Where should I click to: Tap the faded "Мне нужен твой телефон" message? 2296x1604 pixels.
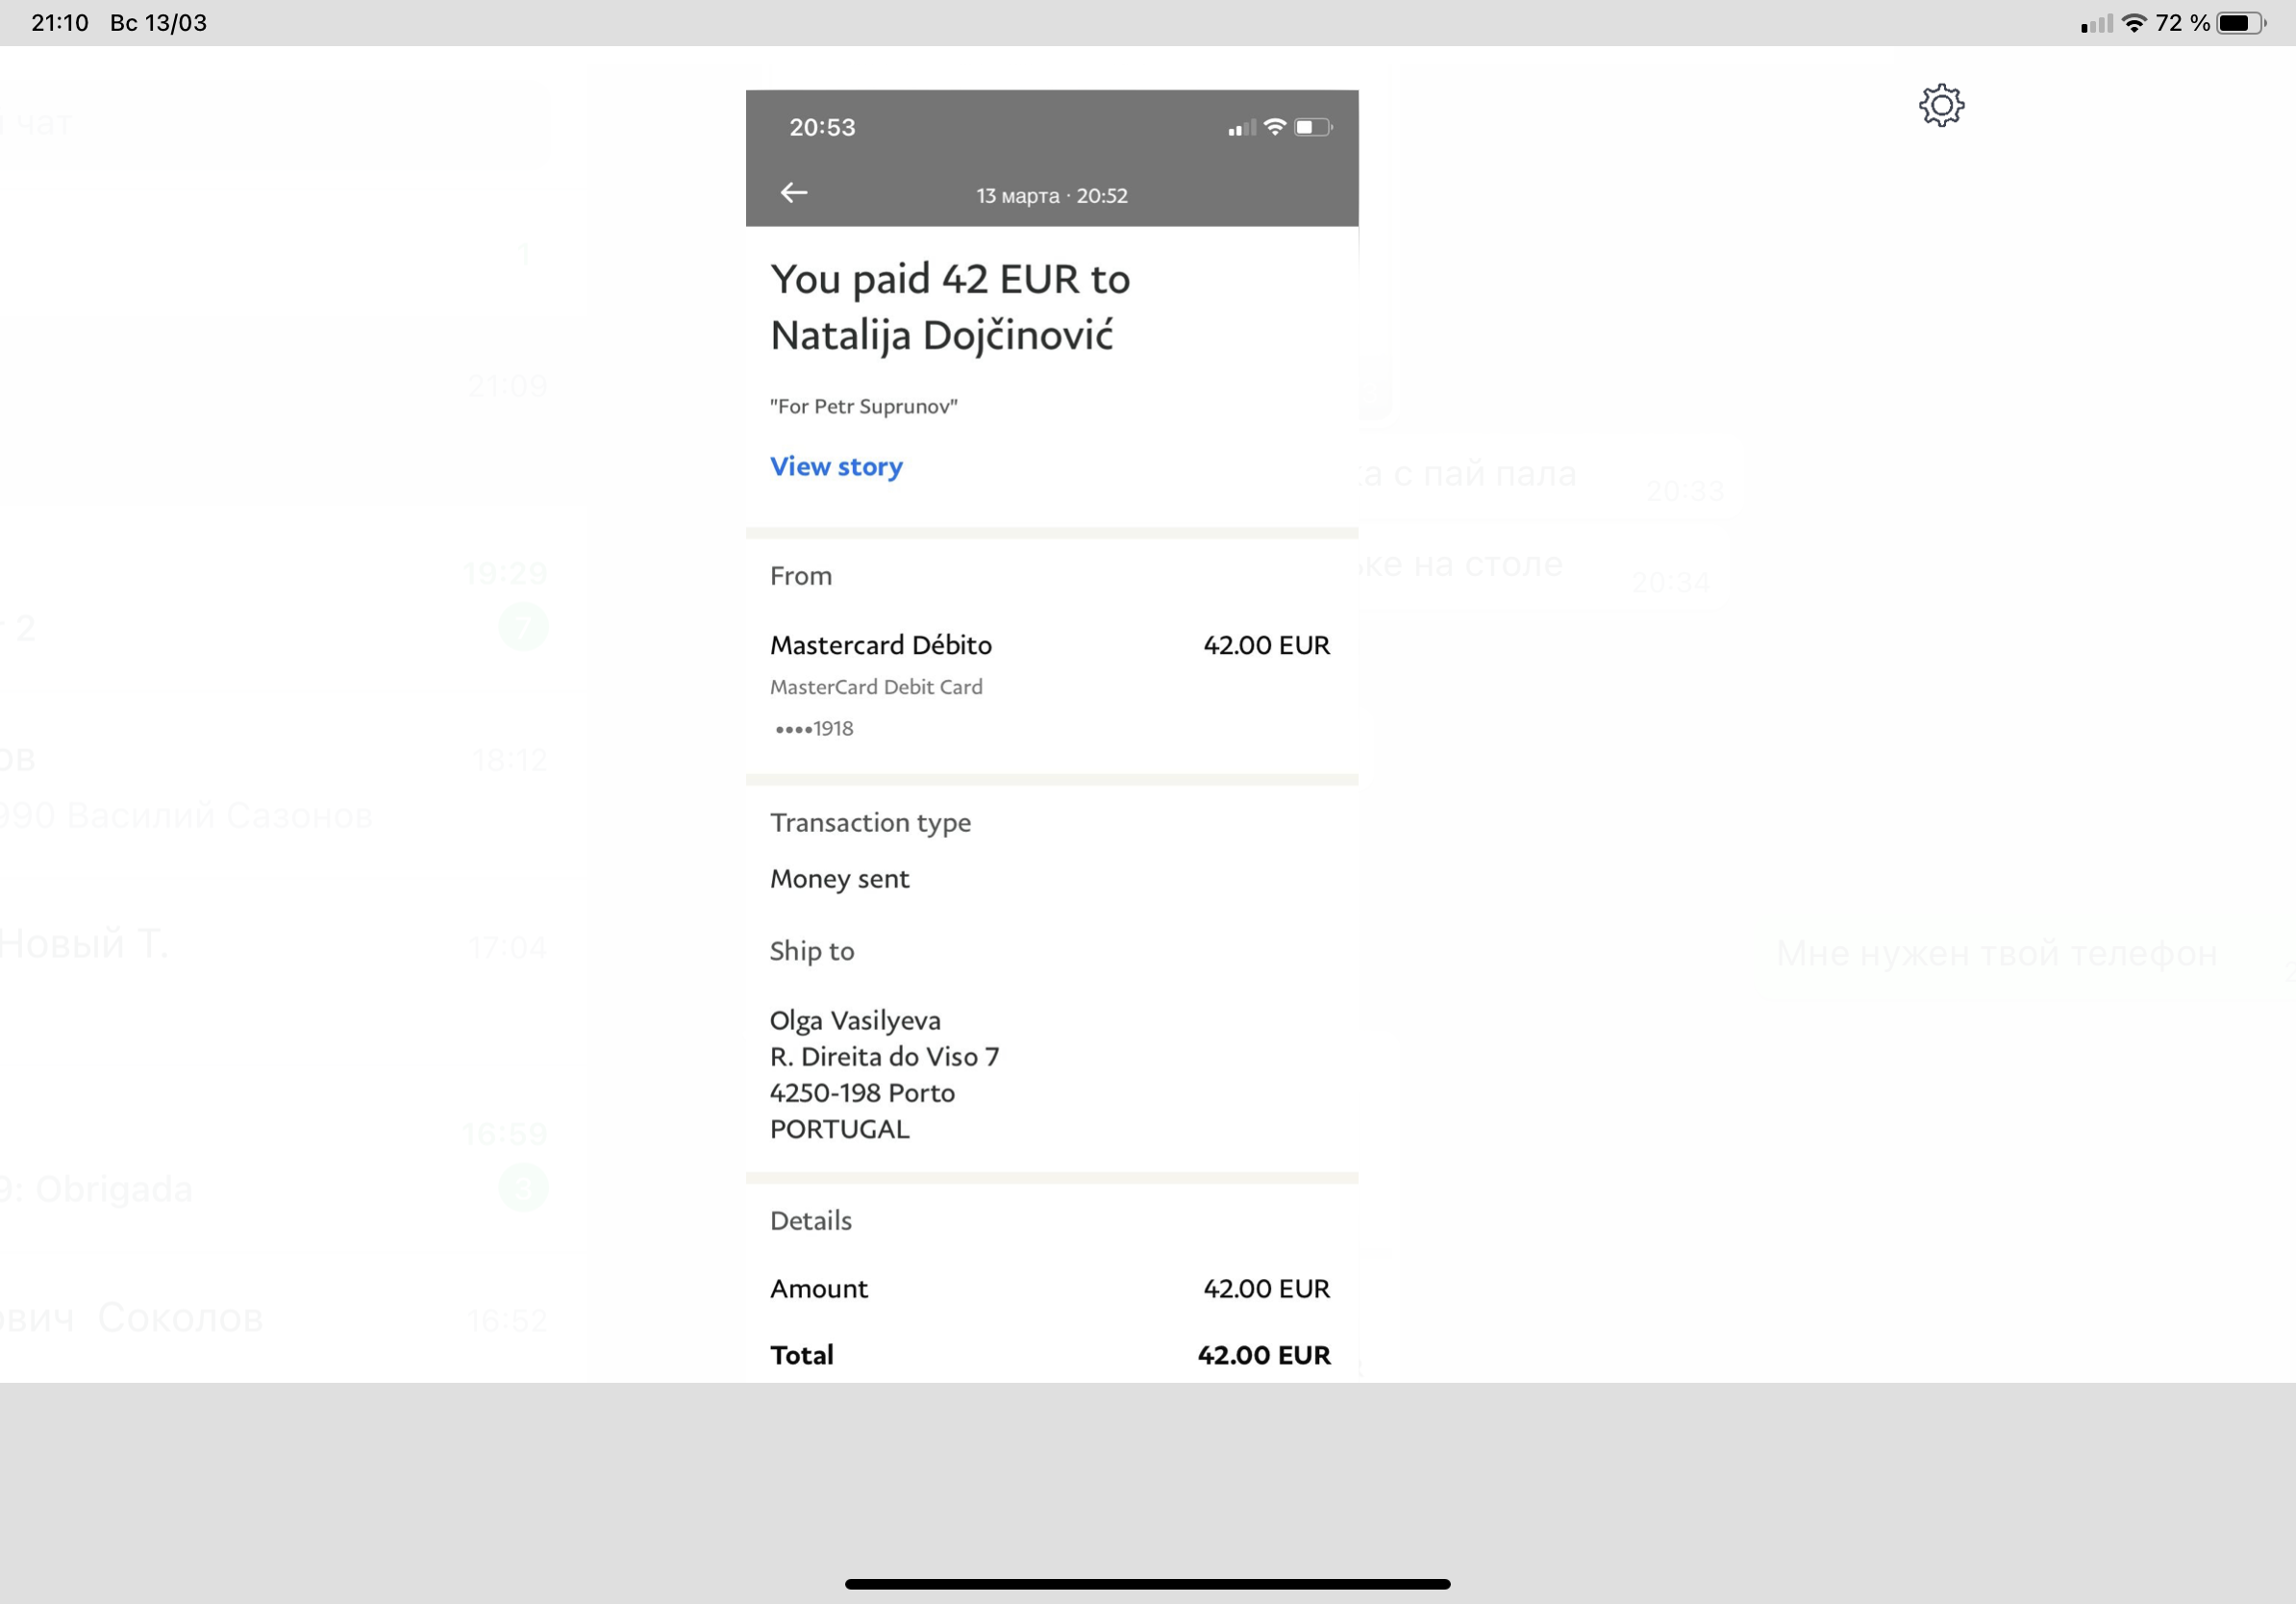tap(1996, 954)
